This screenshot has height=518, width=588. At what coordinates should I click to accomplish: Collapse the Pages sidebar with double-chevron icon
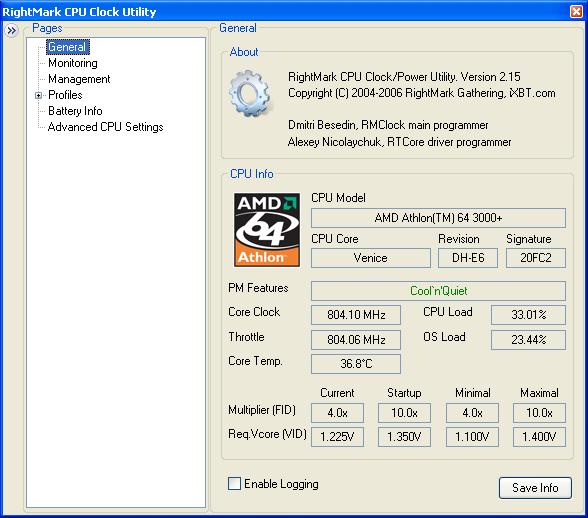pyautogui.click(x=12, y=30)
